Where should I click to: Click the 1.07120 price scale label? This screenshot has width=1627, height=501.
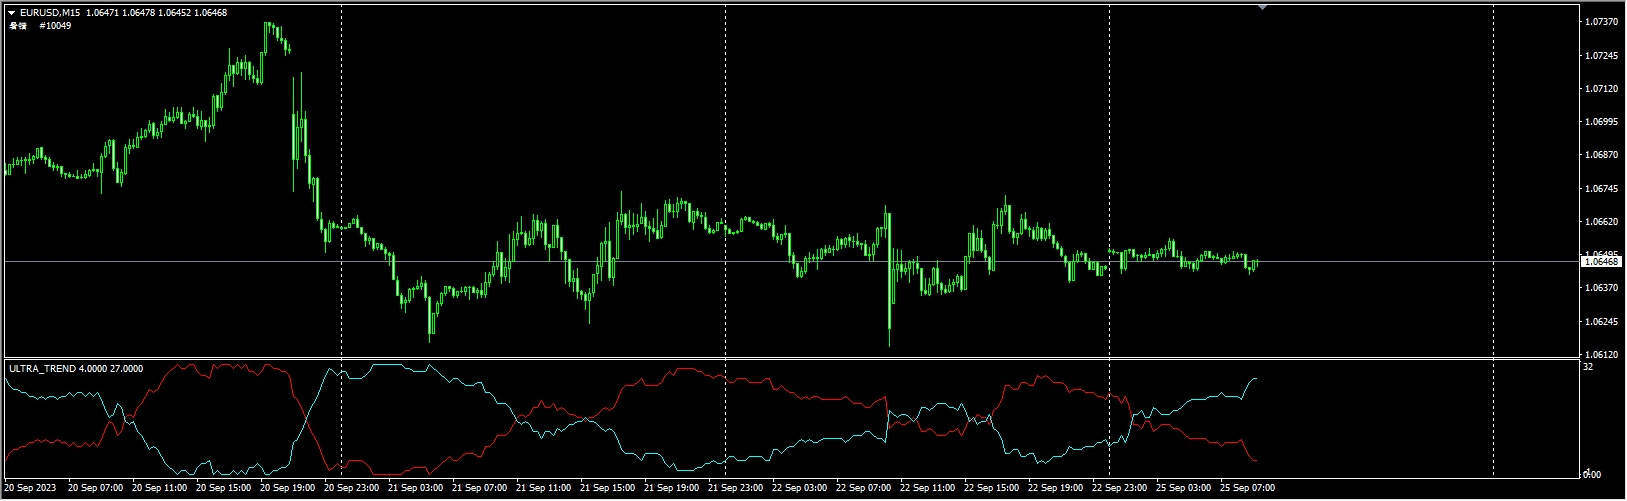click(x=1602, y=89)
